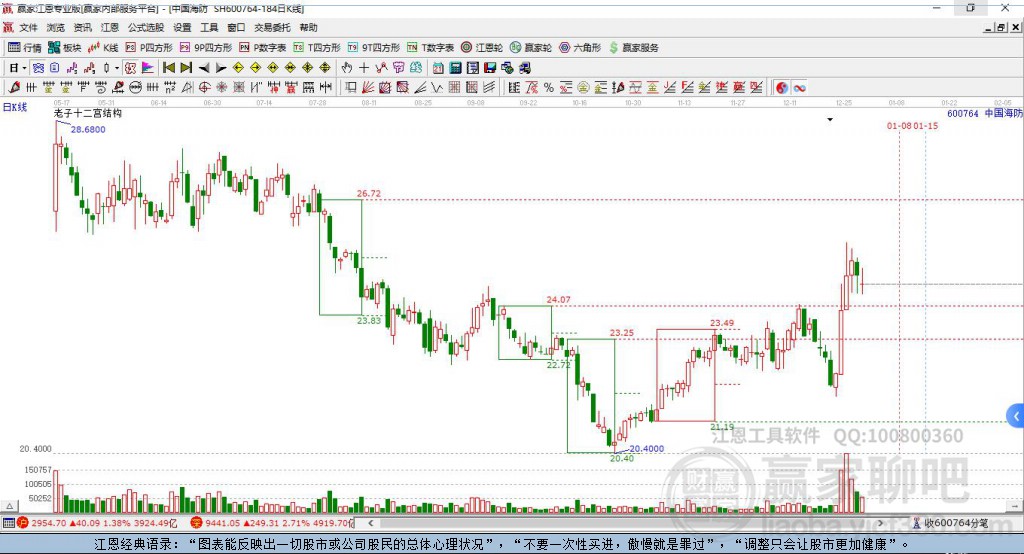
Task: Open 赢家服务 with dollar icon
Action: 633,48
